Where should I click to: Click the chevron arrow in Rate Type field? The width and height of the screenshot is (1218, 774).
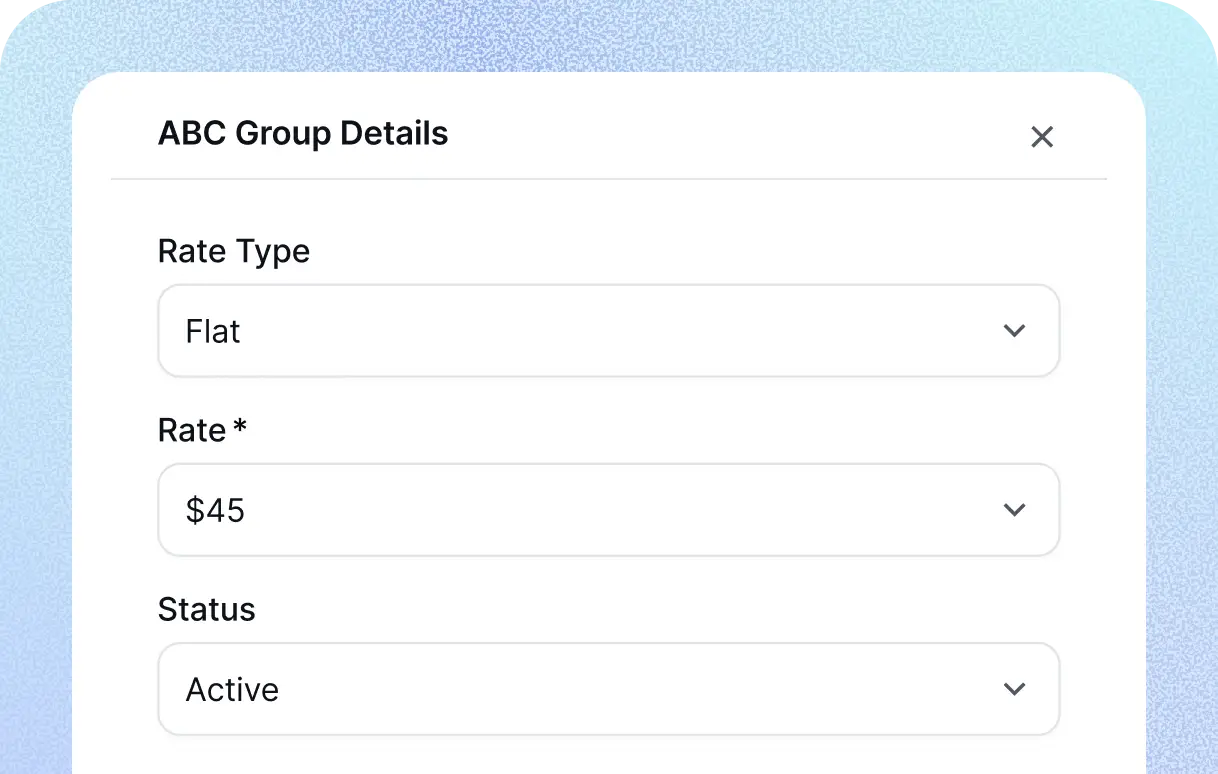[x=1014, y=331]
